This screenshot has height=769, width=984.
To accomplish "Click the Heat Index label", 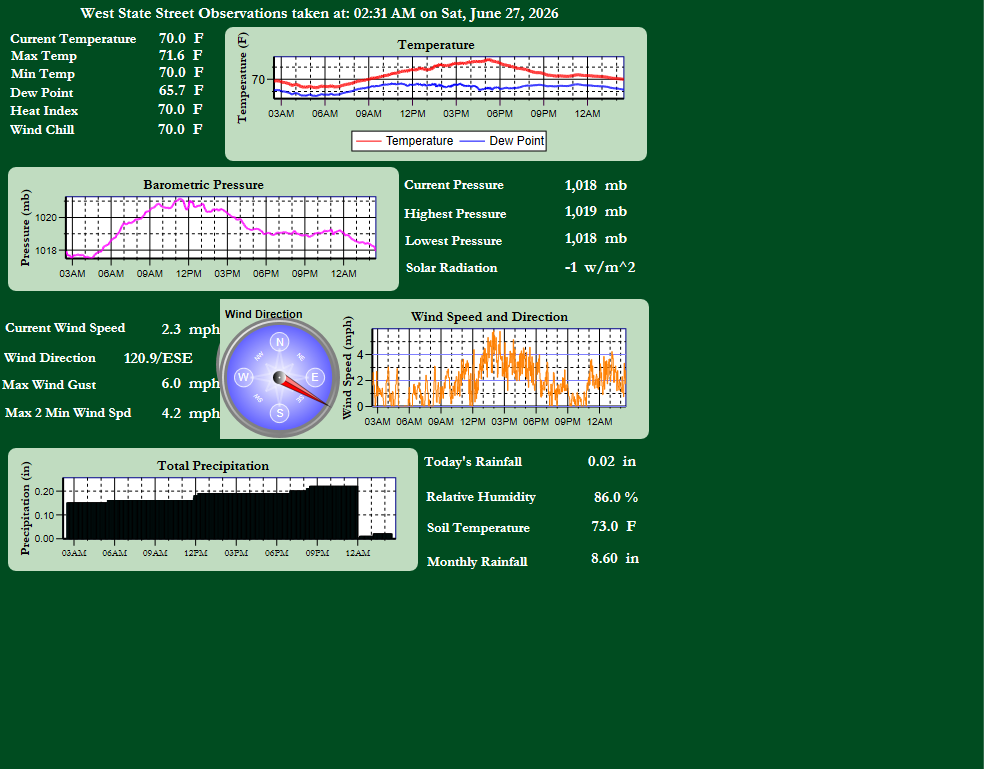I will click(44, 110).
